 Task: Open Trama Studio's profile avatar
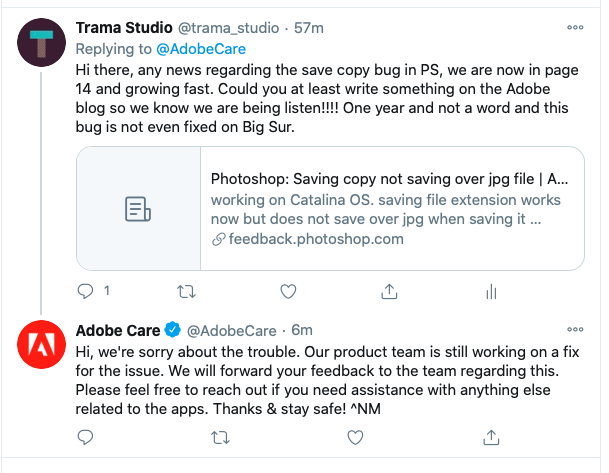pos(42,42)
